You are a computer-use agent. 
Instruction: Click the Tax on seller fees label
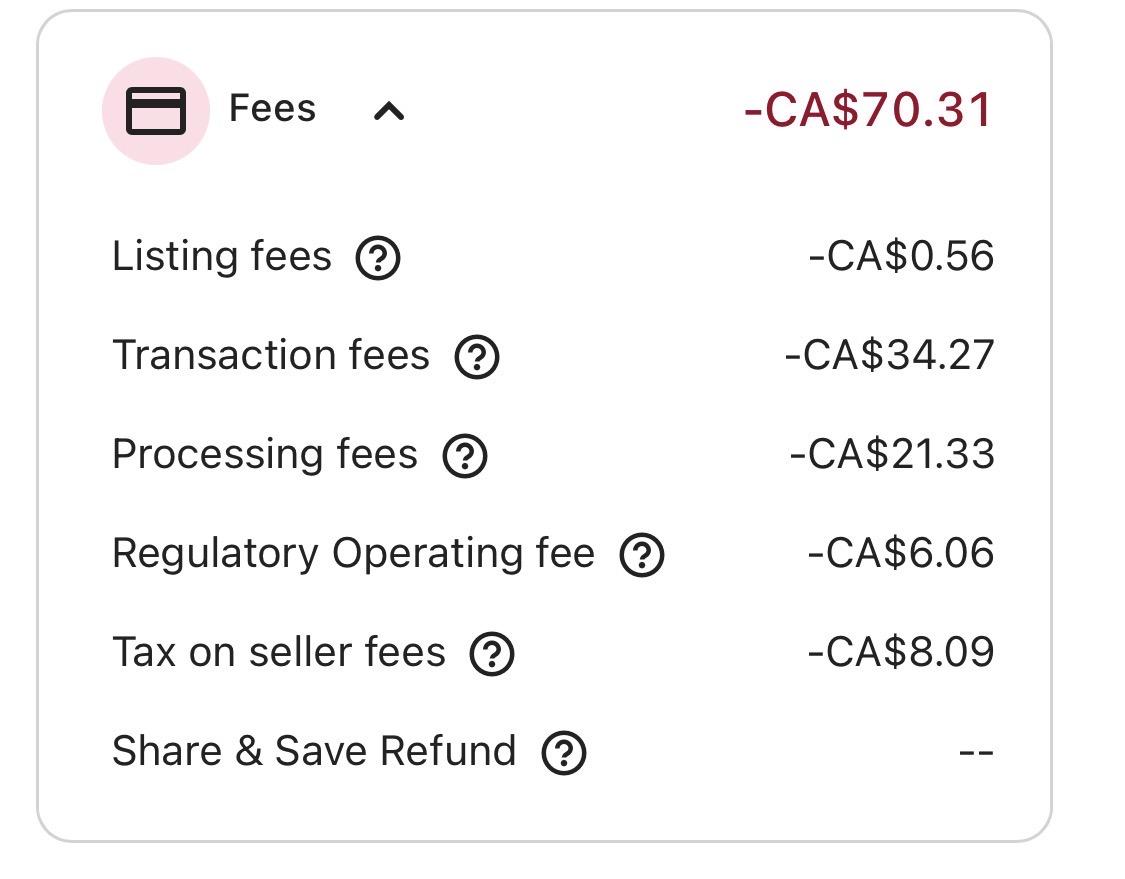pyautogui.click(x=279, y=653)
